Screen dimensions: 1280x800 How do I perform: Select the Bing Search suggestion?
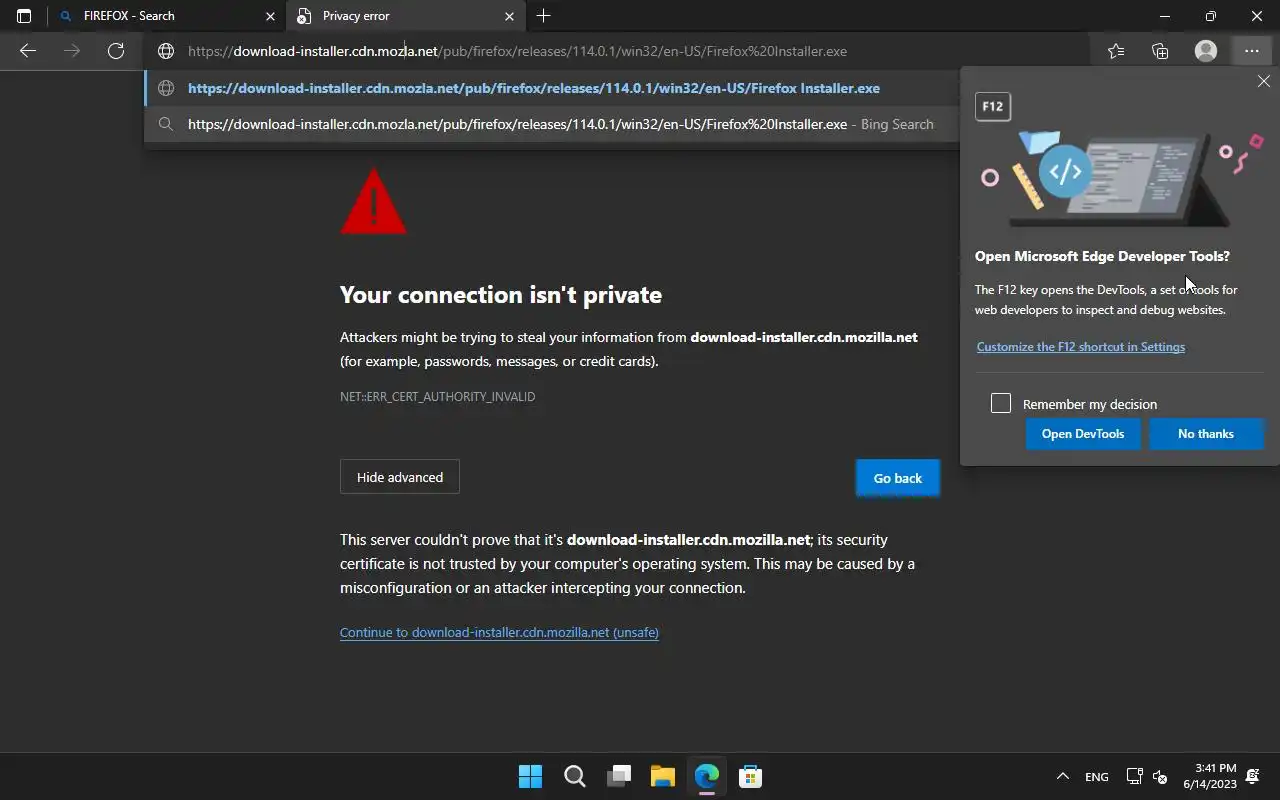click(x=552, y=124)
